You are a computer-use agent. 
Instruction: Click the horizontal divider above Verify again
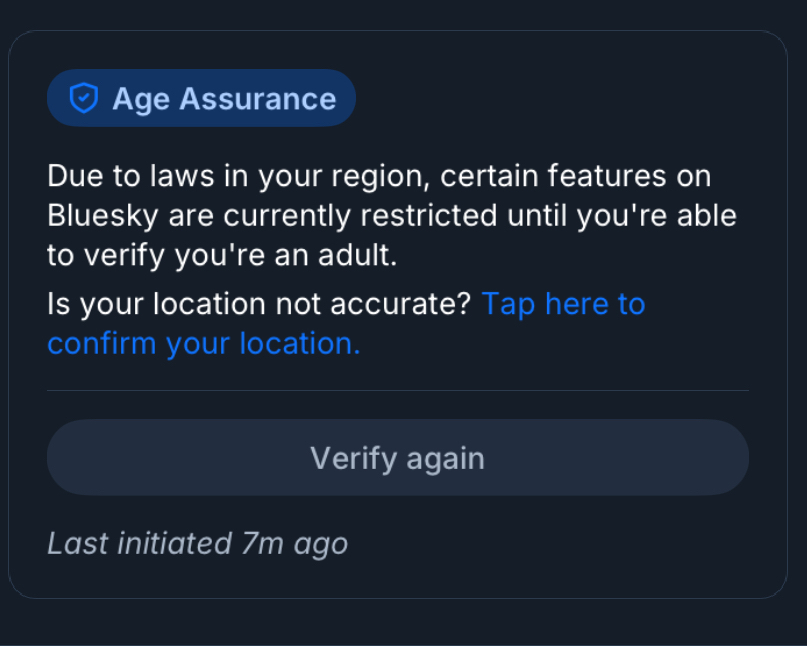click(x=397, y=391)
